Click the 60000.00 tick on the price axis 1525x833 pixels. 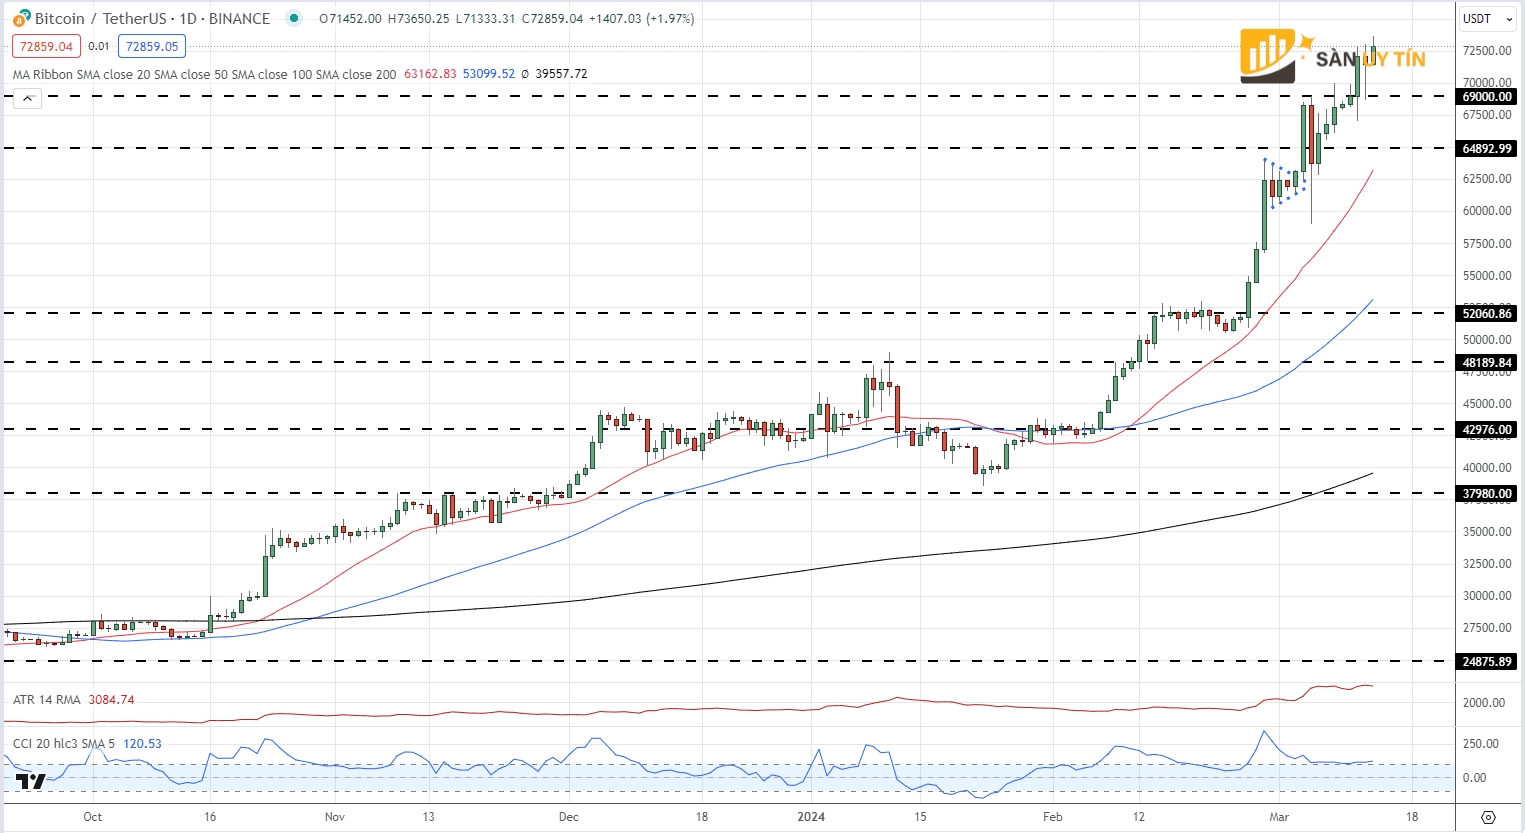pos(1487,211)
